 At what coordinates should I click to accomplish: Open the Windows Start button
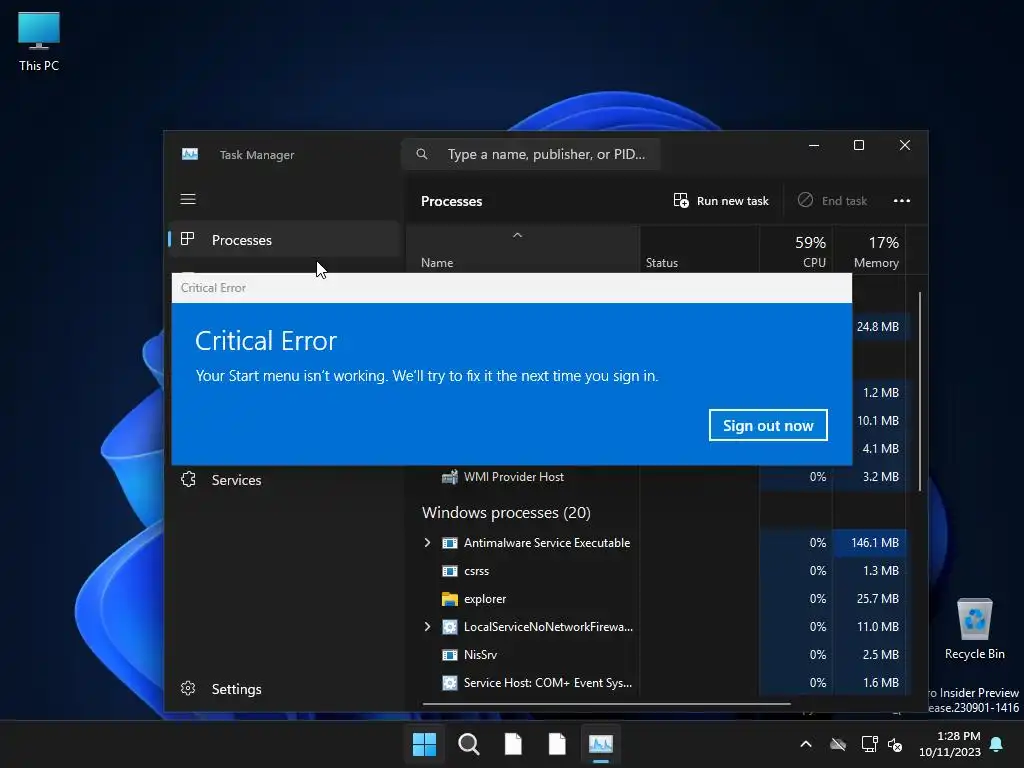point(424,744)
